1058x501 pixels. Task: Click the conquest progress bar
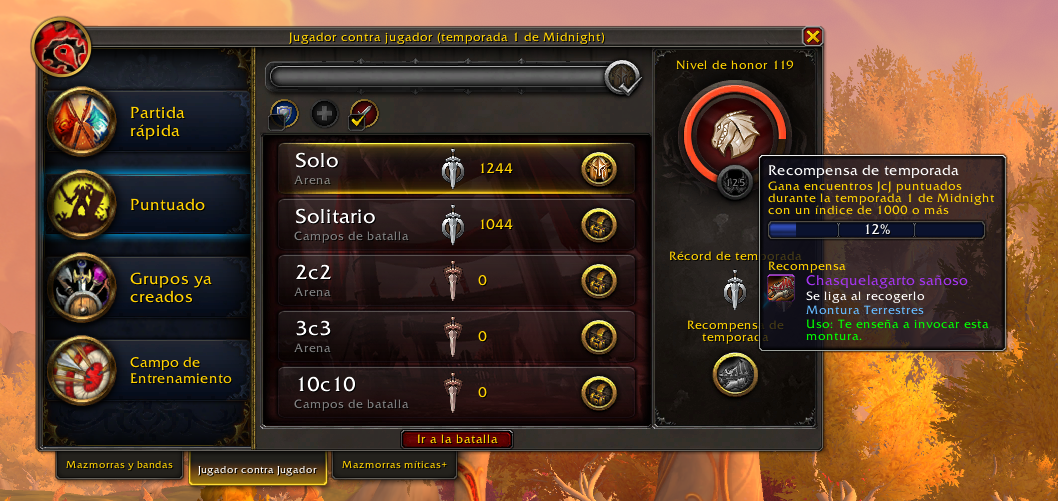[439, 77]
